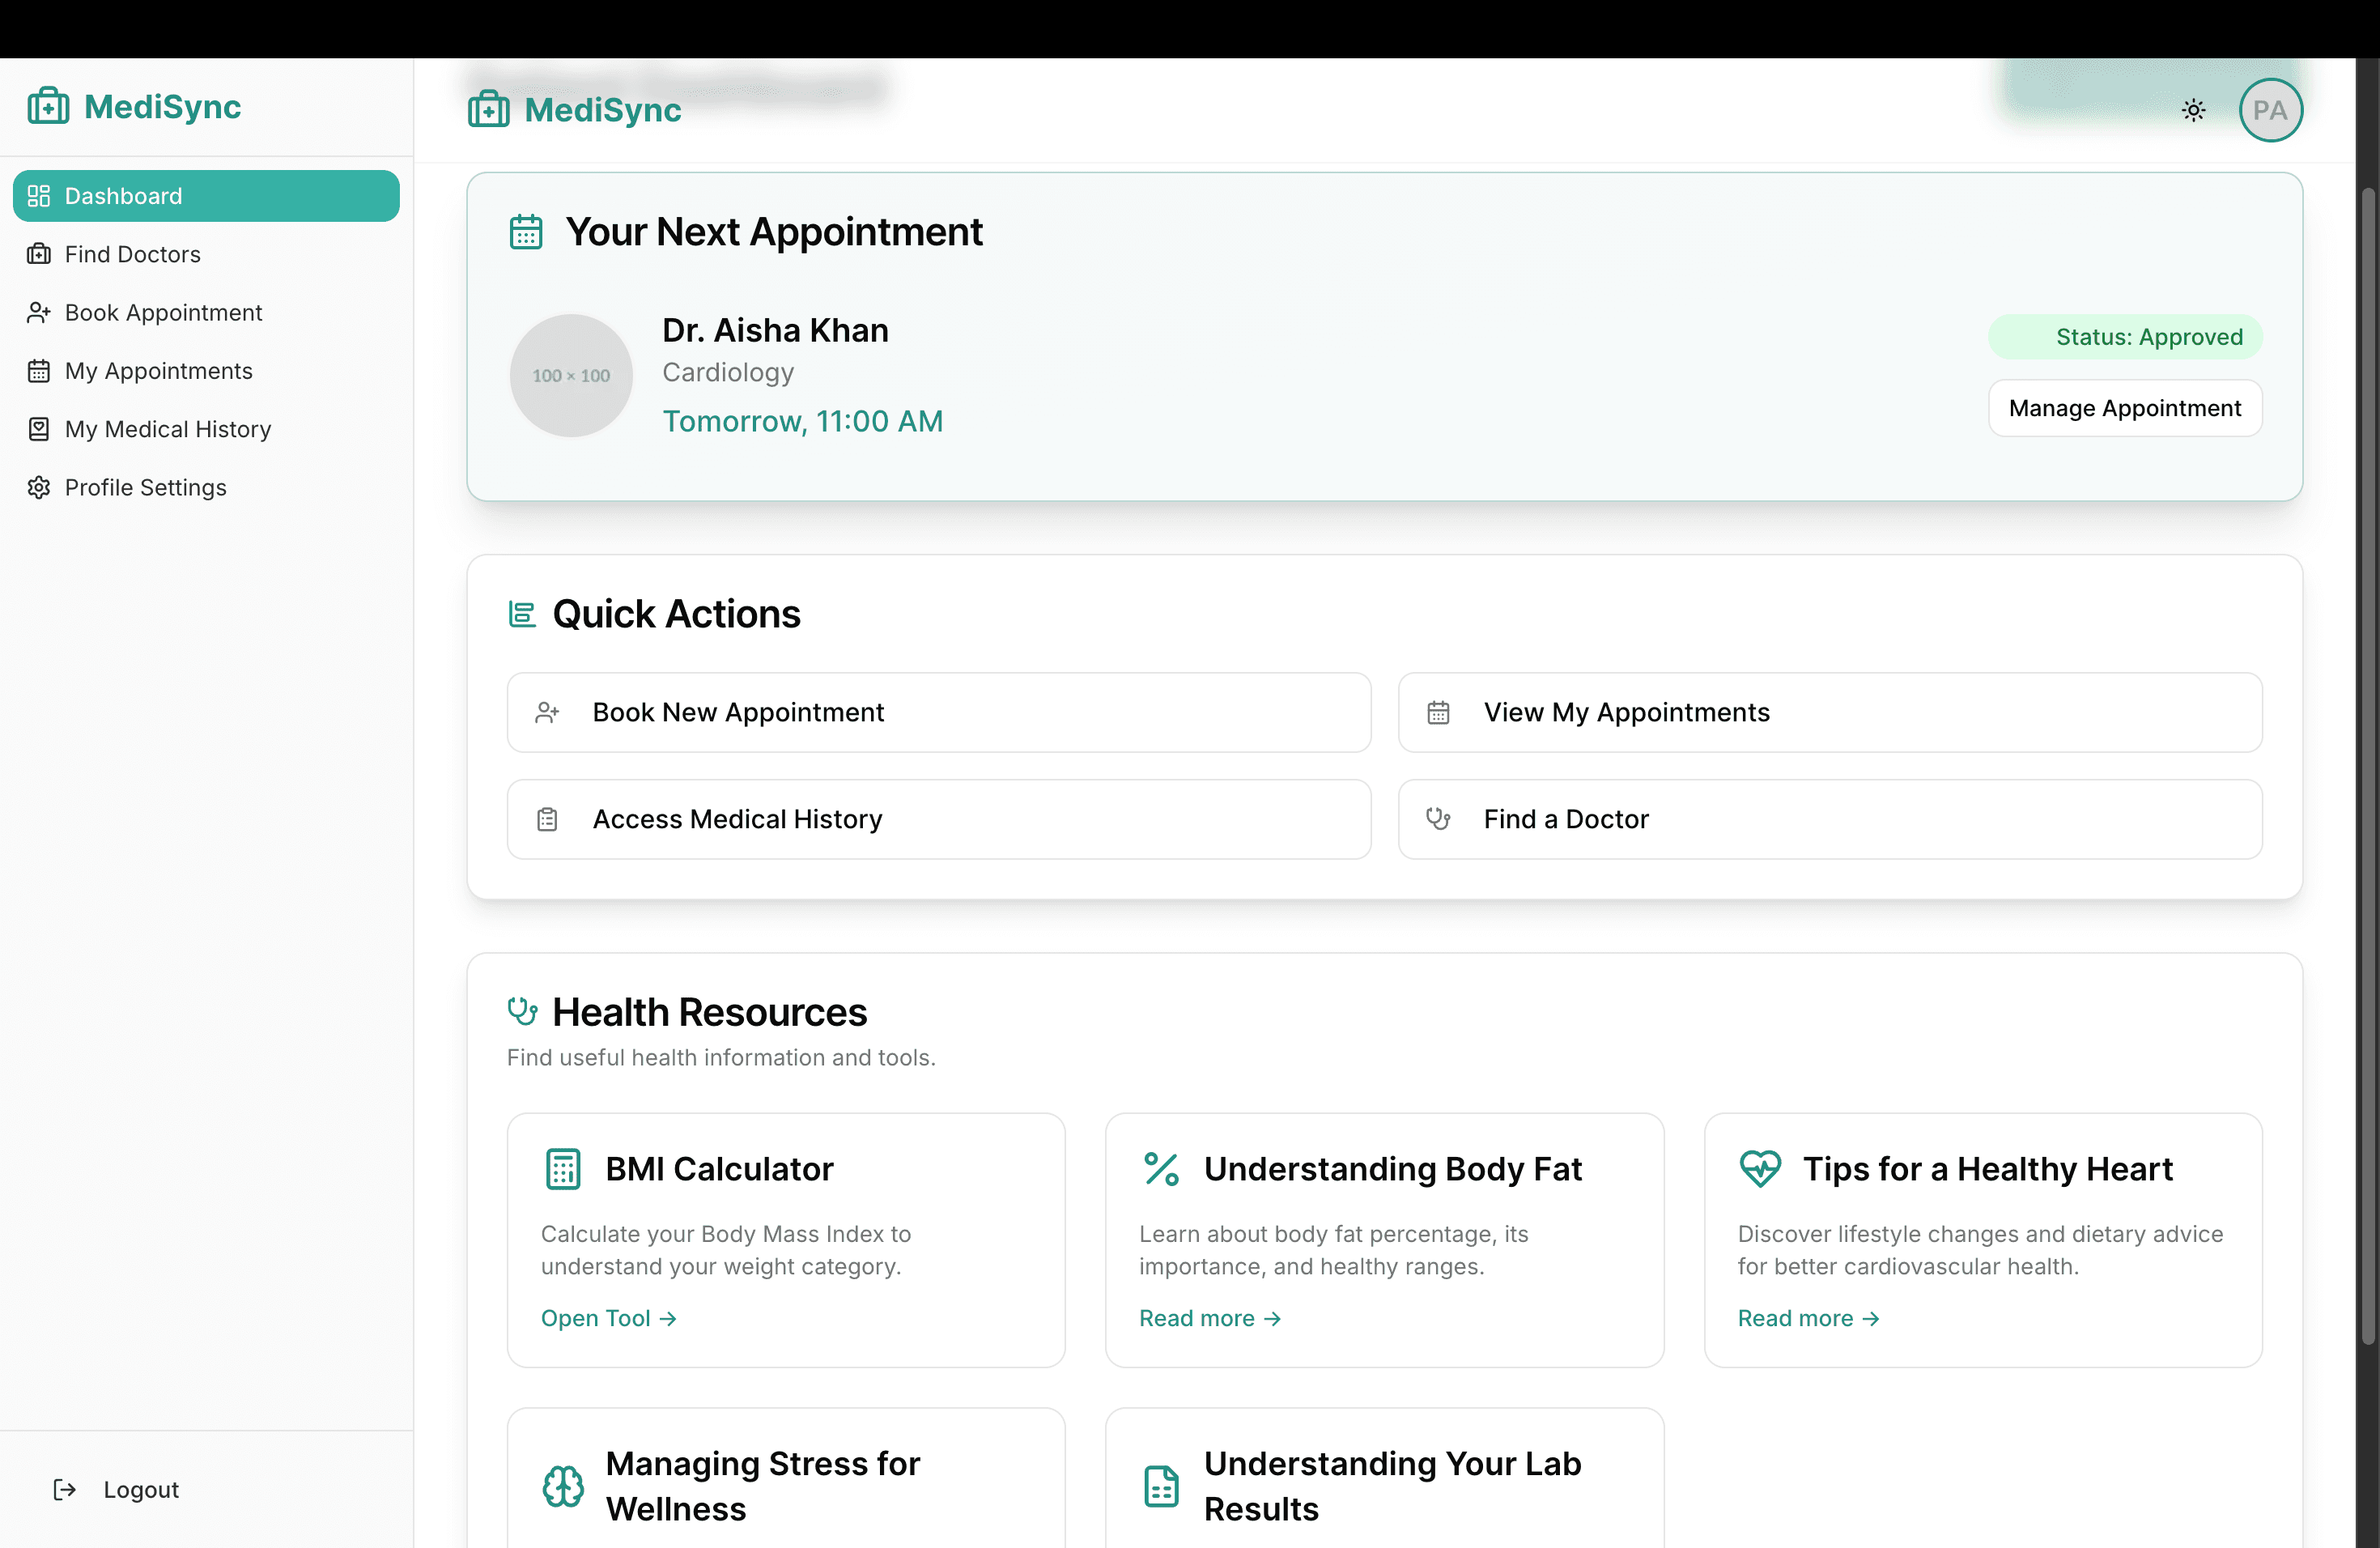Click the clipboard icon in Access Medical History
Viewport: 2380px width, 1548px height.
click(x=547, y=819)
